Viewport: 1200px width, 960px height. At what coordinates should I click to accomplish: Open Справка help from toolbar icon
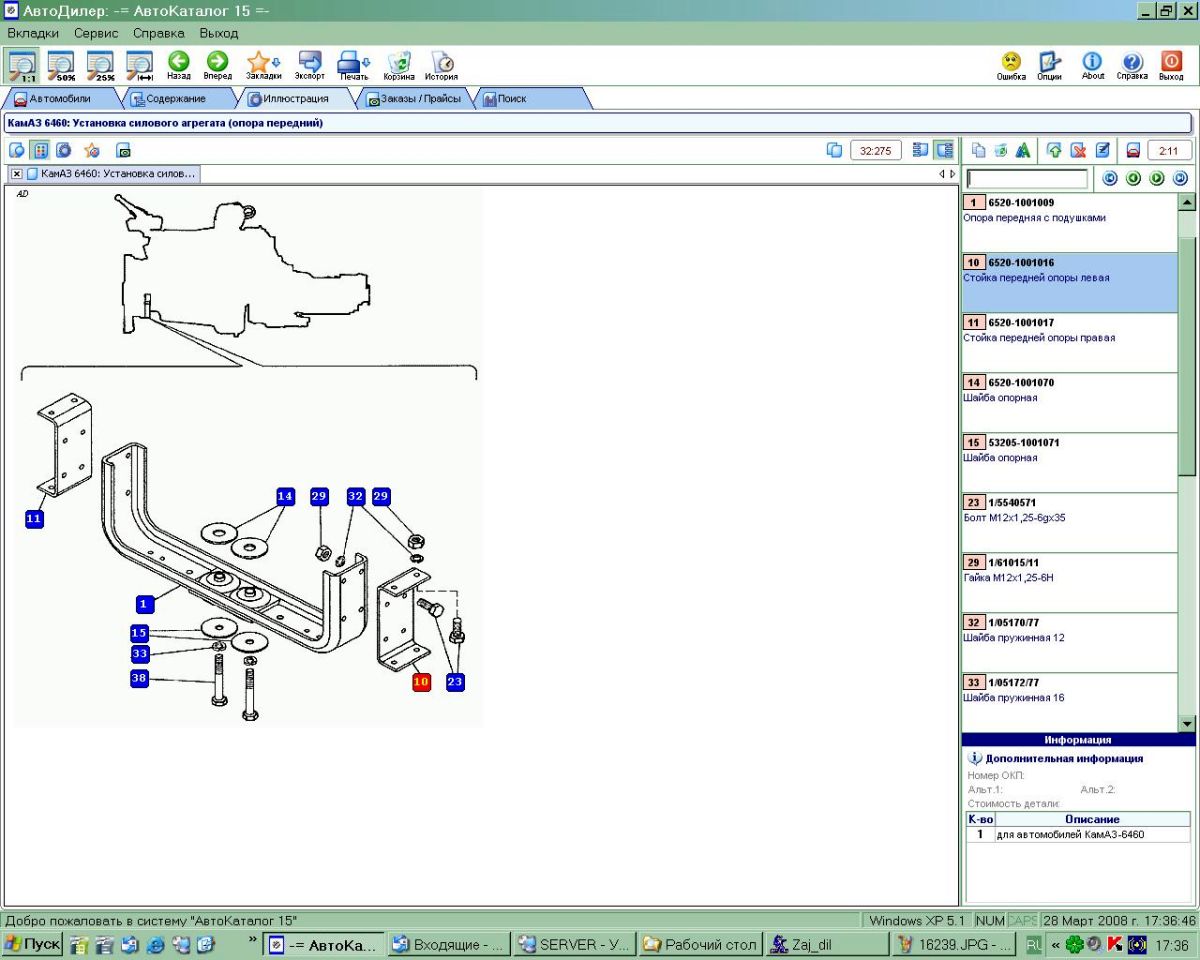1132,65
